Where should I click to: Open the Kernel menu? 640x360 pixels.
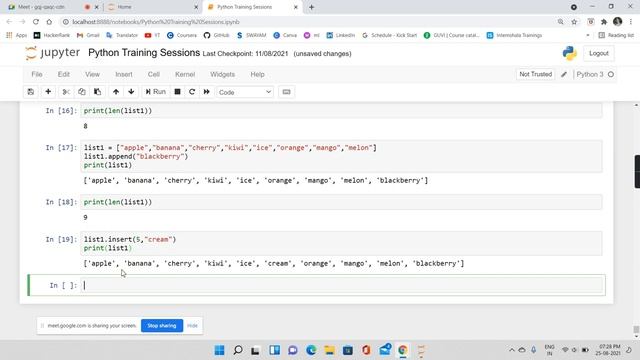[185, 74]
